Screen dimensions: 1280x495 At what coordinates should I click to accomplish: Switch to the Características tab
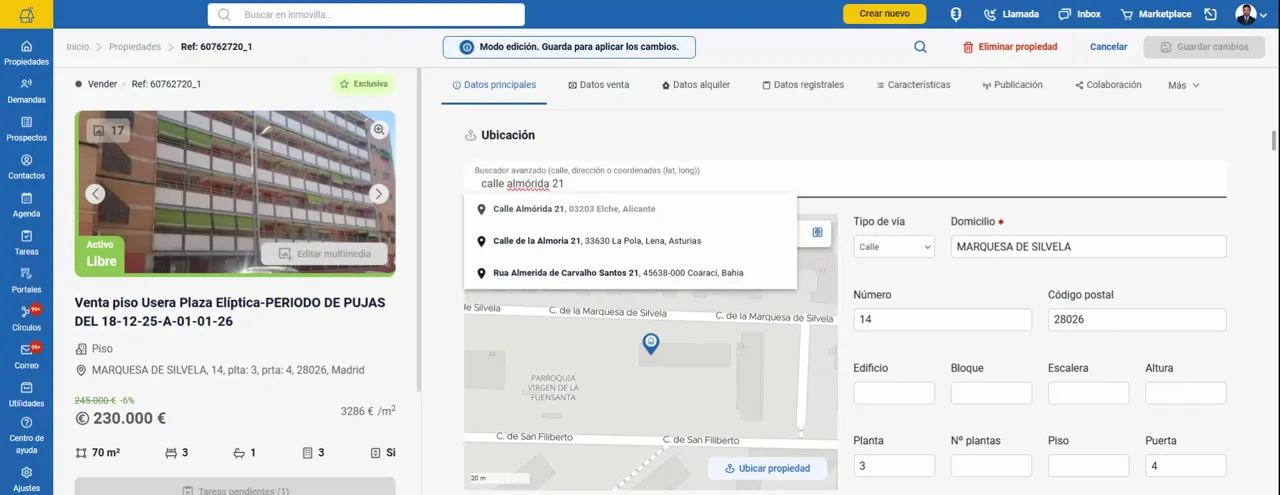913,85
